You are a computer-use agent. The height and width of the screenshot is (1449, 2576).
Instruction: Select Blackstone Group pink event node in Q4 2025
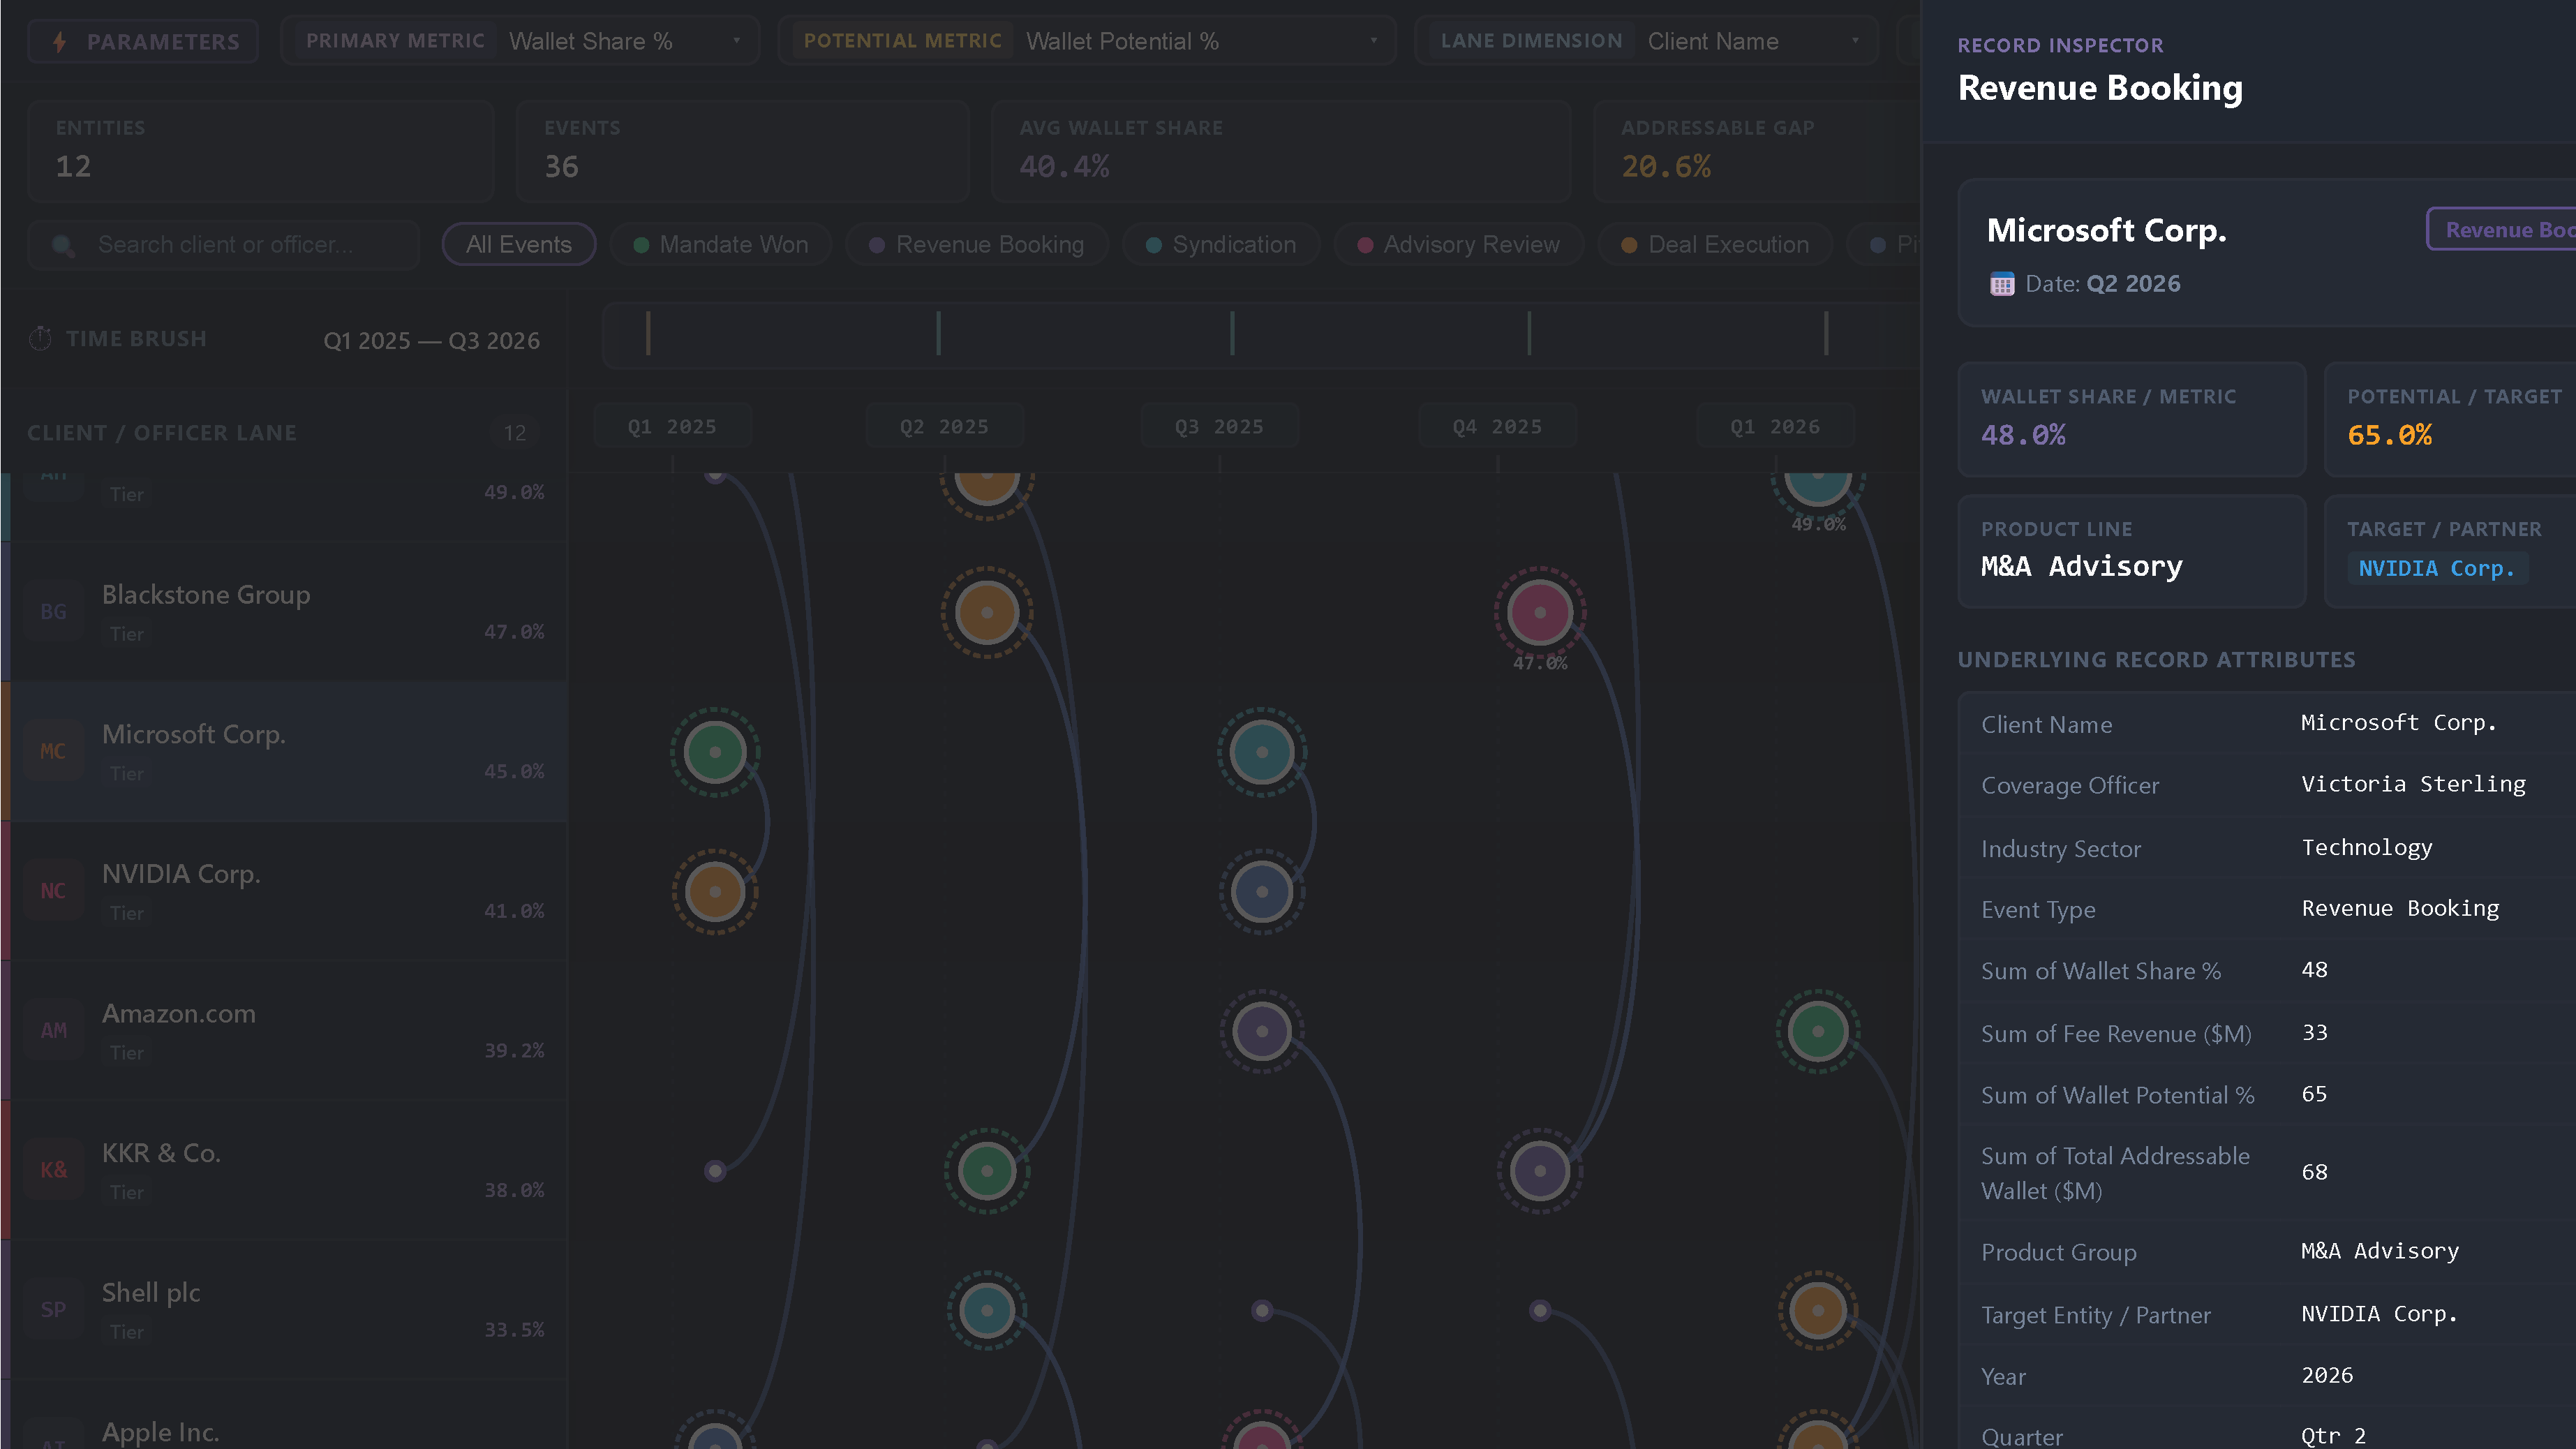click(1540, 612)
